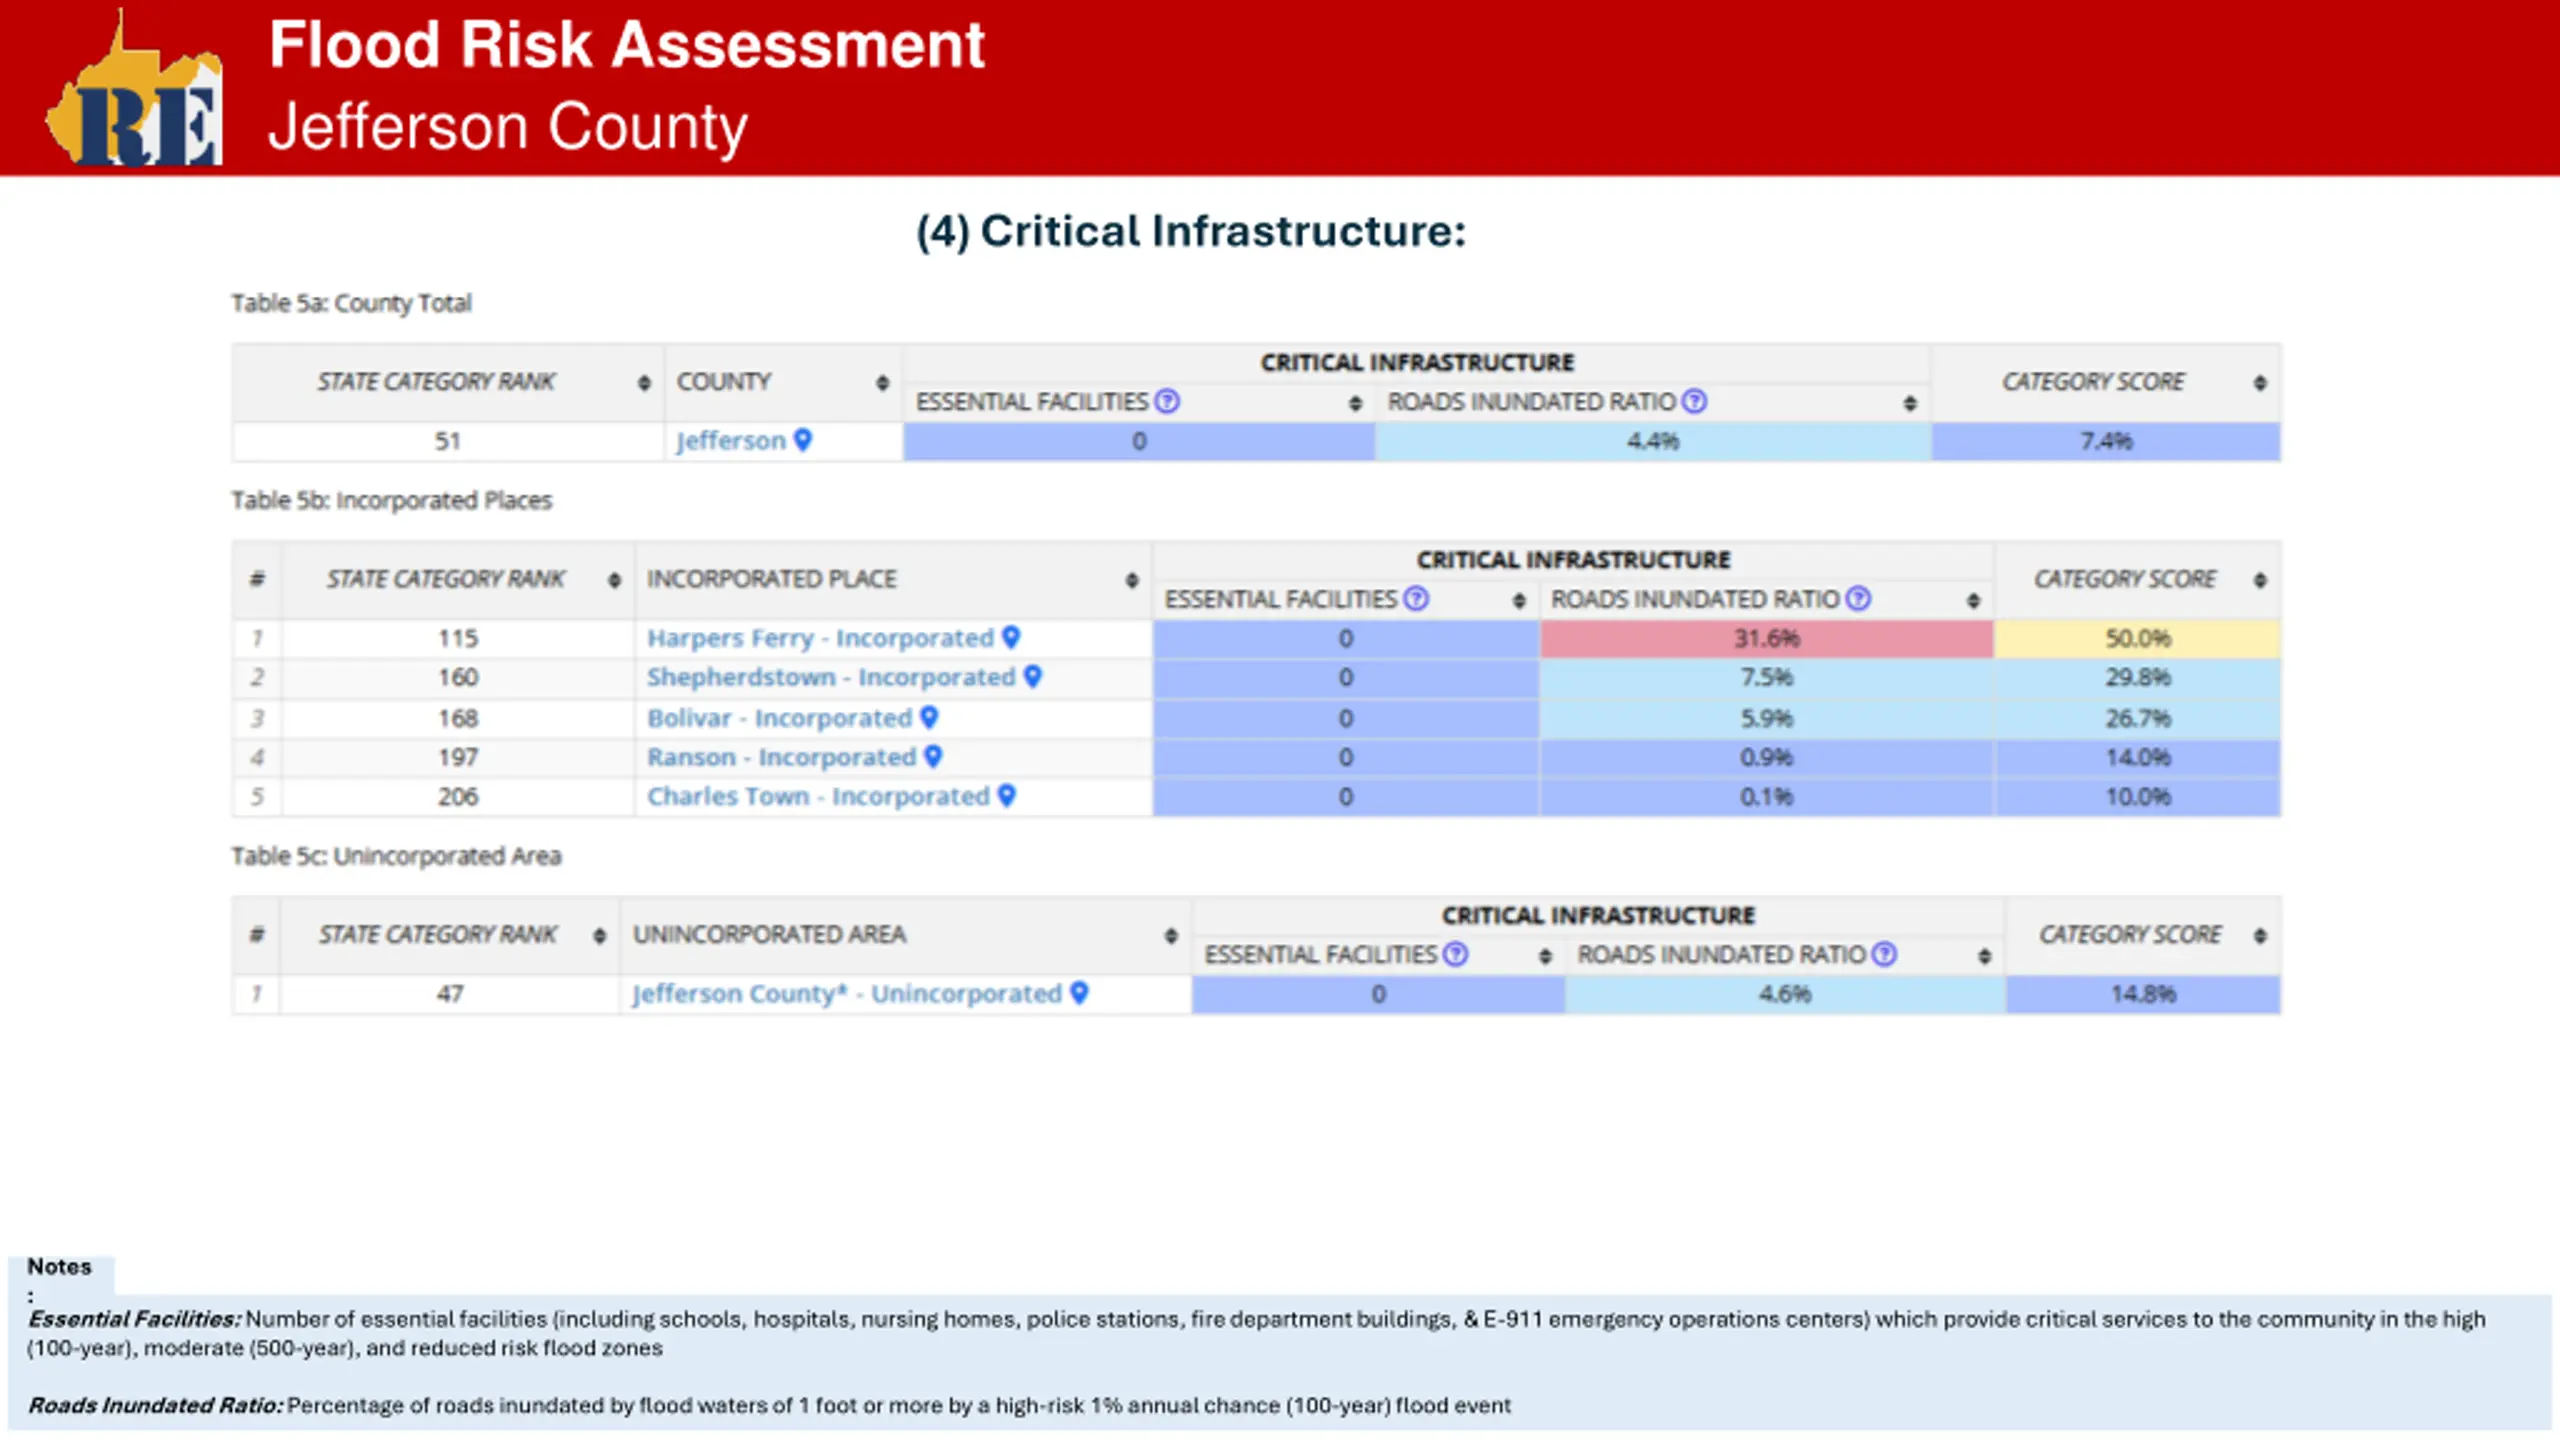
Task: Sort Table 5b Essential Facilities arrow
Action: 1519,600
